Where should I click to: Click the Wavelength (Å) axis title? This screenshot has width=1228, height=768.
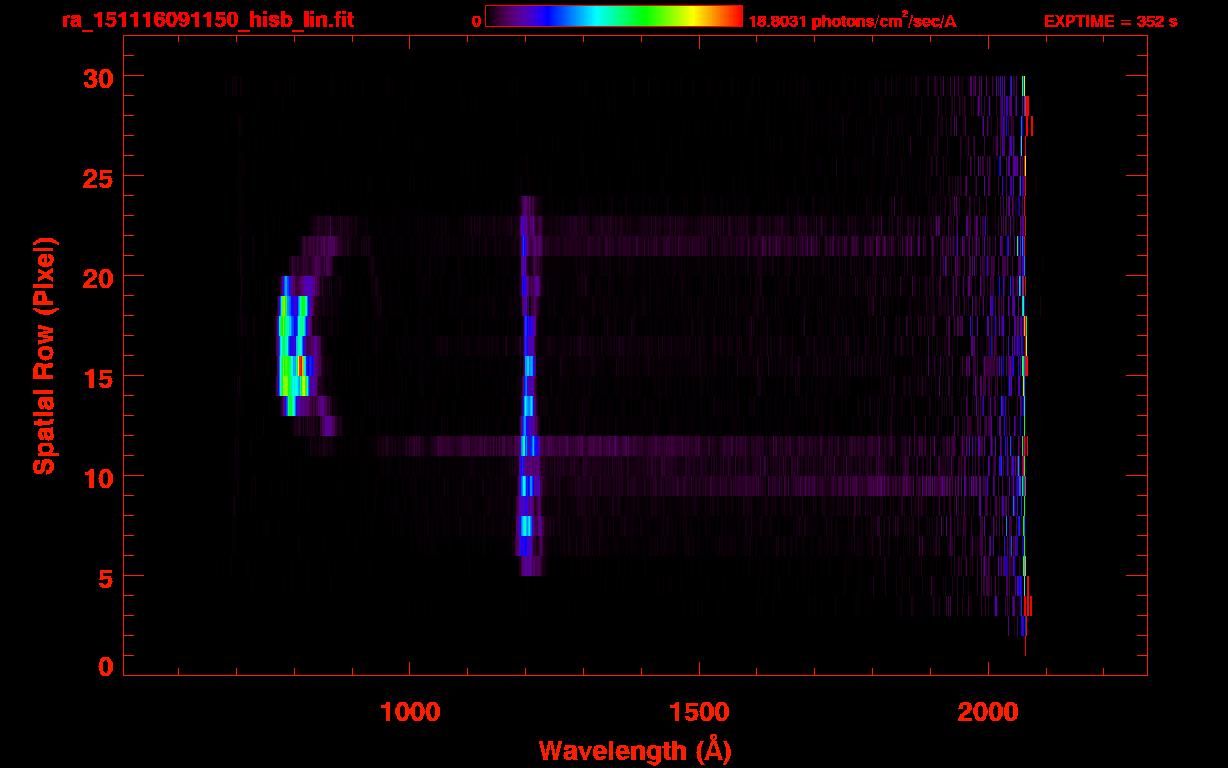click(635, 750)
